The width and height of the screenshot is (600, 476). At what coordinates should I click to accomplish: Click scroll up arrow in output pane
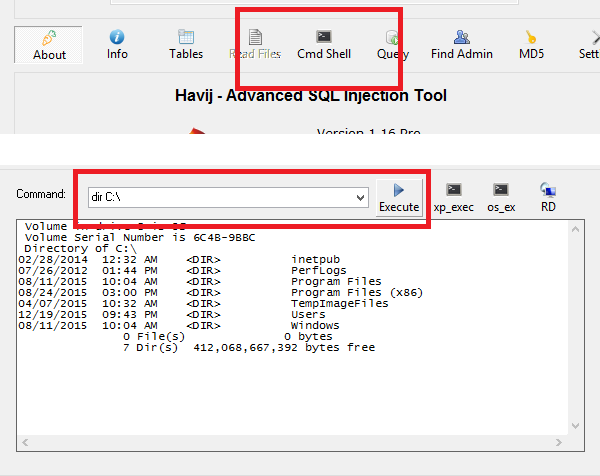pos(576,229)
